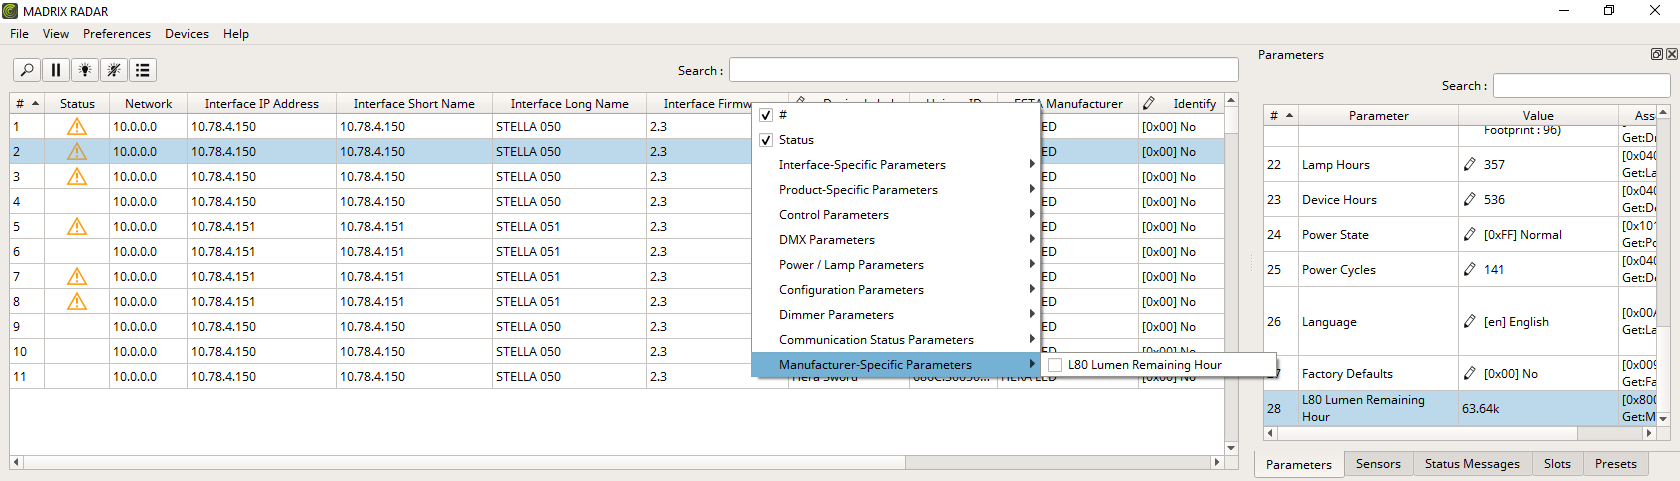Image resolution: width=1680 pixels, height=481 pixels.
Task: Click the pencil icon beside Factory Defaults value
Action: (1469, 373)
